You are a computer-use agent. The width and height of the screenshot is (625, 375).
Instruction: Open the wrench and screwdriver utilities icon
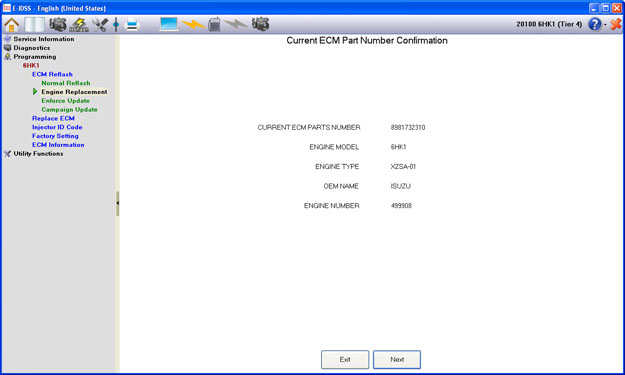pos(100,25)
